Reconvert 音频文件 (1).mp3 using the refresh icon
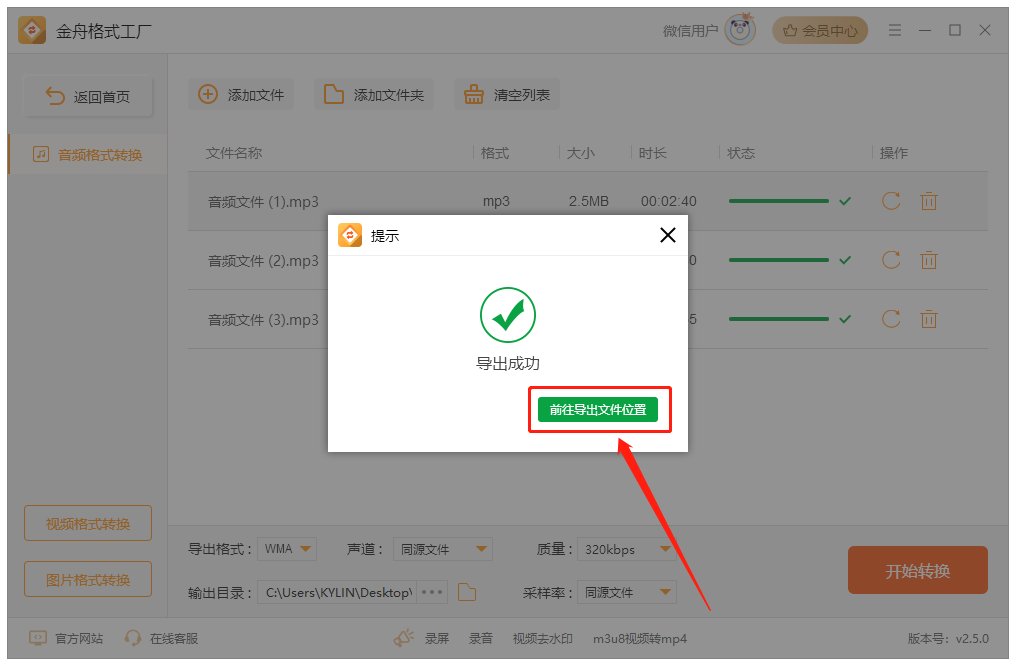Screen dimensions: 1016x666 click(x=890, y=201)
